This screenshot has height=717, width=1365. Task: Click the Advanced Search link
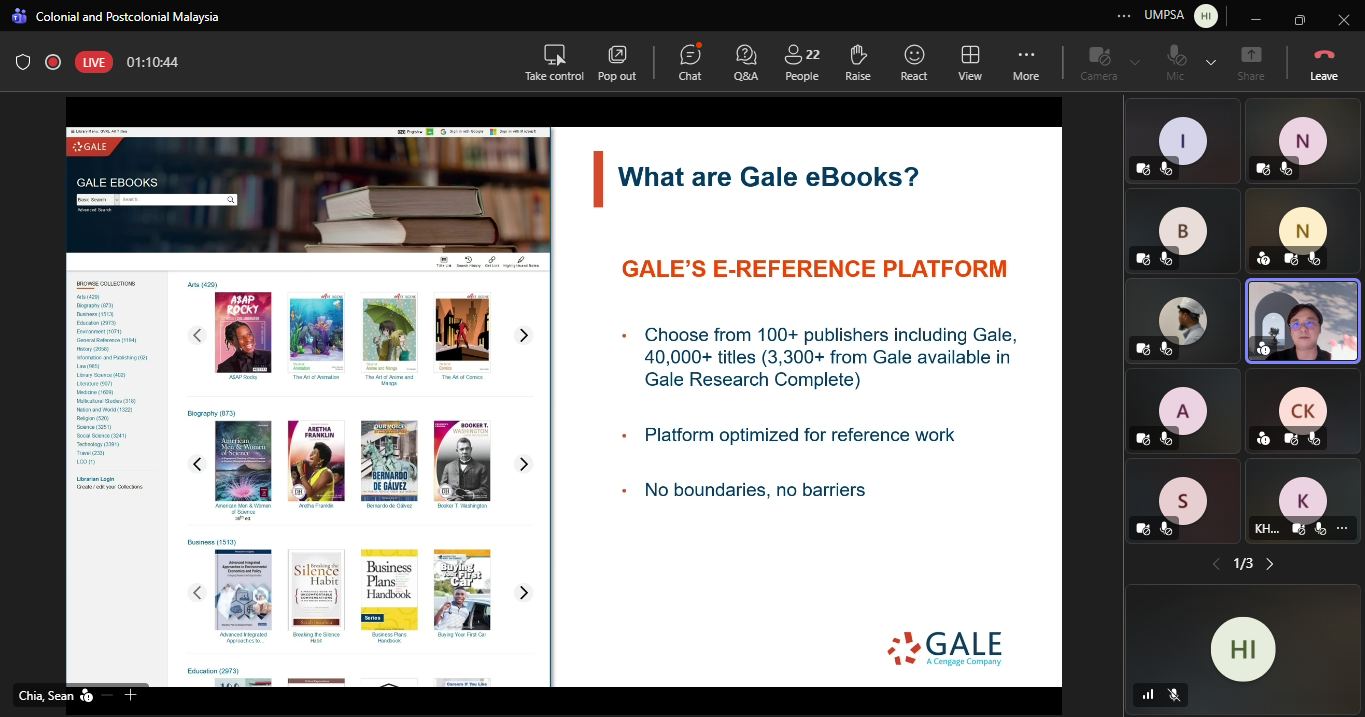(94, 210)
